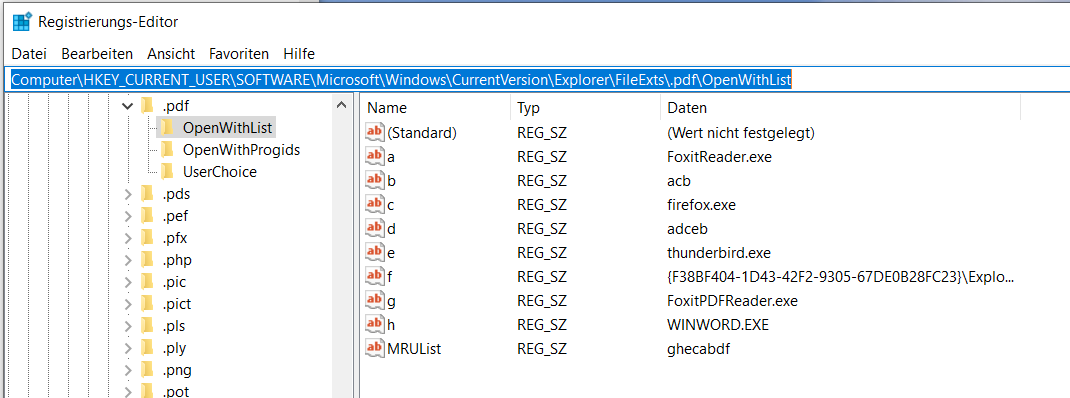Image resolution: width=1070 pixels, height=398 pixels.
Task: Select the MRUList value icon
Action: [x=375, y=348]
